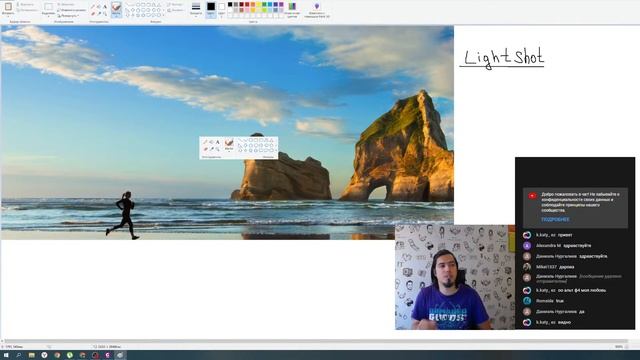
Task: Pick the black color in palette
Action: (x=230, y=4)
